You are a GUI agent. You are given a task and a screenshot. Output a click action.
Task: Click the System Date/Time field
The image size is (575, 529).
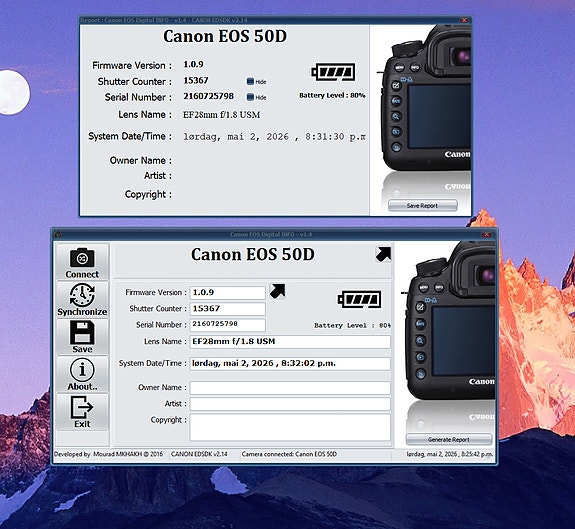290,364
